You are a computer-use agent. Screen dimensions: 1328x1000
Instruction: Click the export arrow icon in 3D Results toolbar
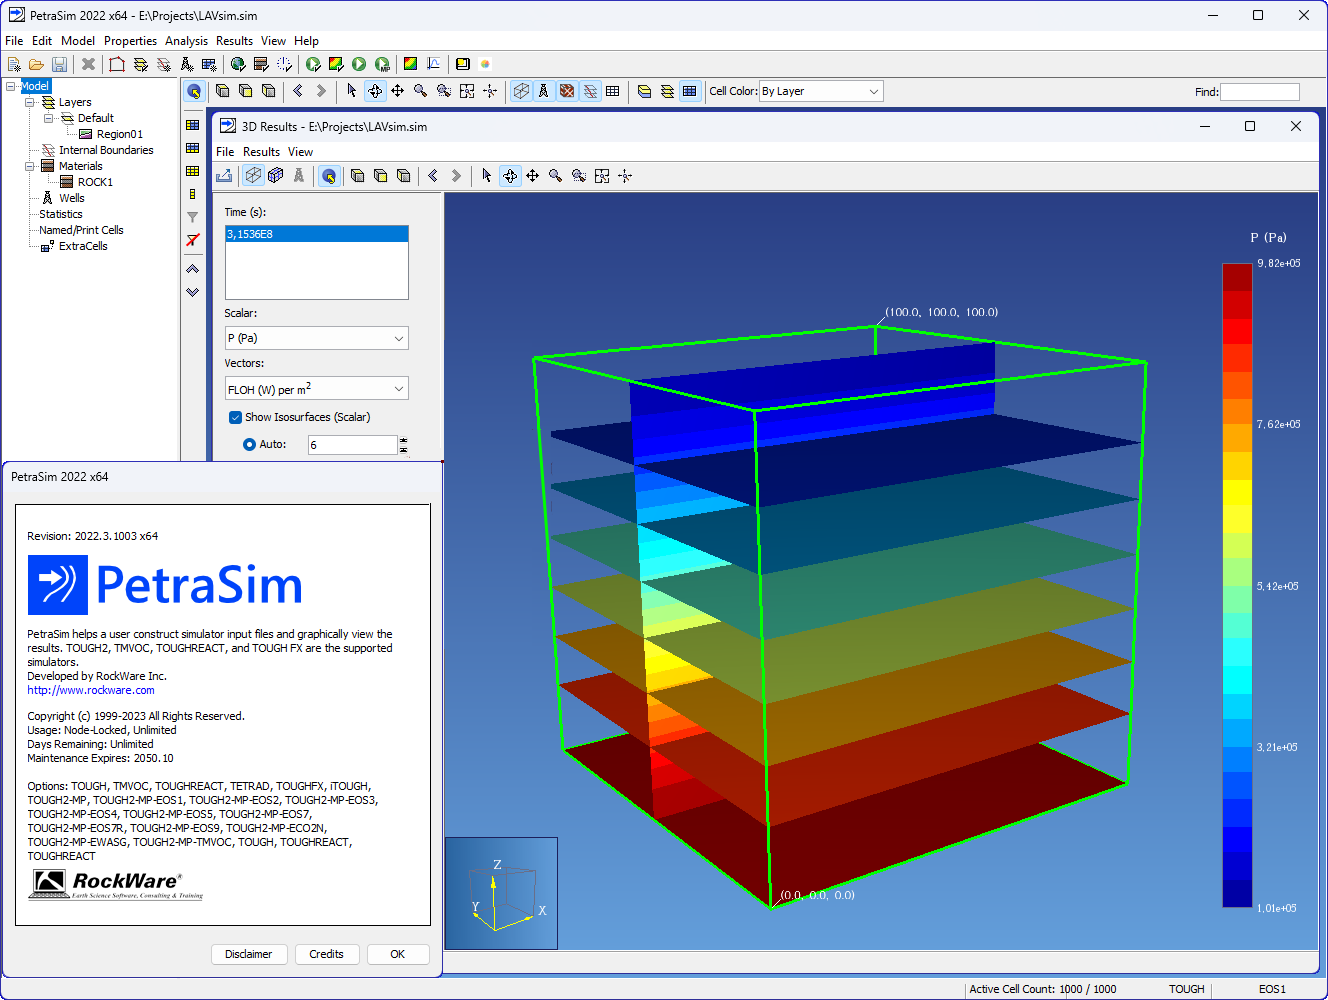tap(224, 176)
